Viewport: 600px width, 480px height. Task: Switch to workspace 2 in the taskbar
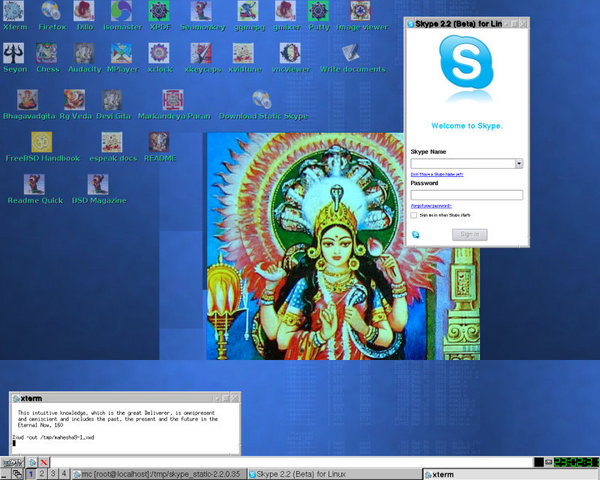pyautogui.click(x=43, y=473)
